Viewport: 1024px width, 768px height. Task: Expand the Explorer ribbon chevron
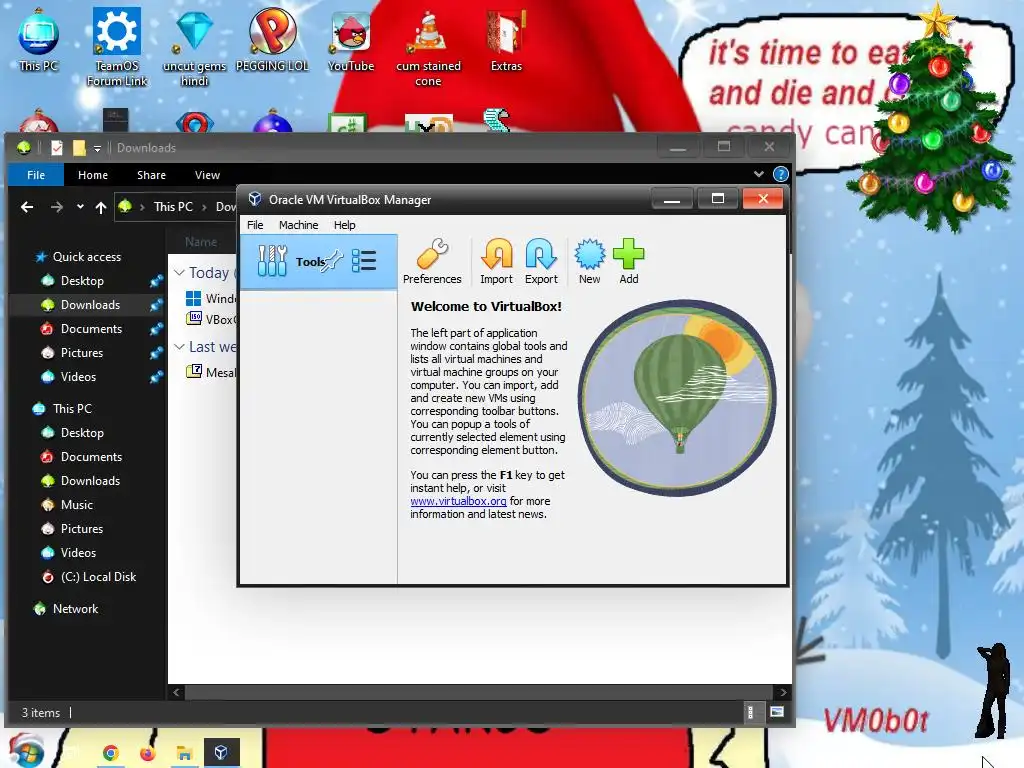(758, 174)
